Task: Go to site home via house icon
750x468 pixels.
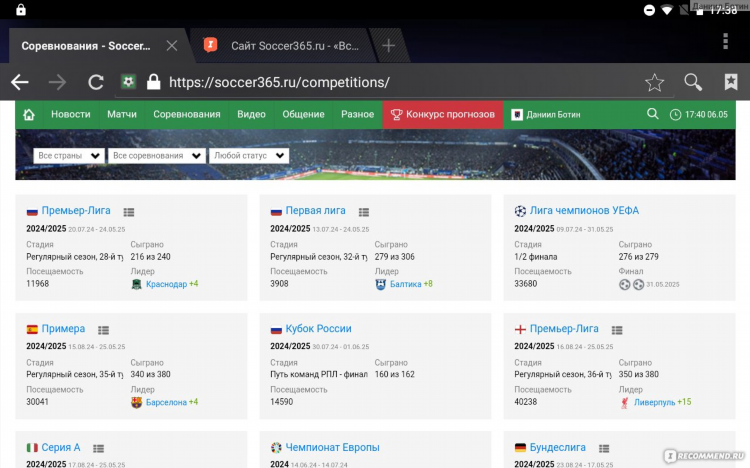Action: (x=29, y=115)
